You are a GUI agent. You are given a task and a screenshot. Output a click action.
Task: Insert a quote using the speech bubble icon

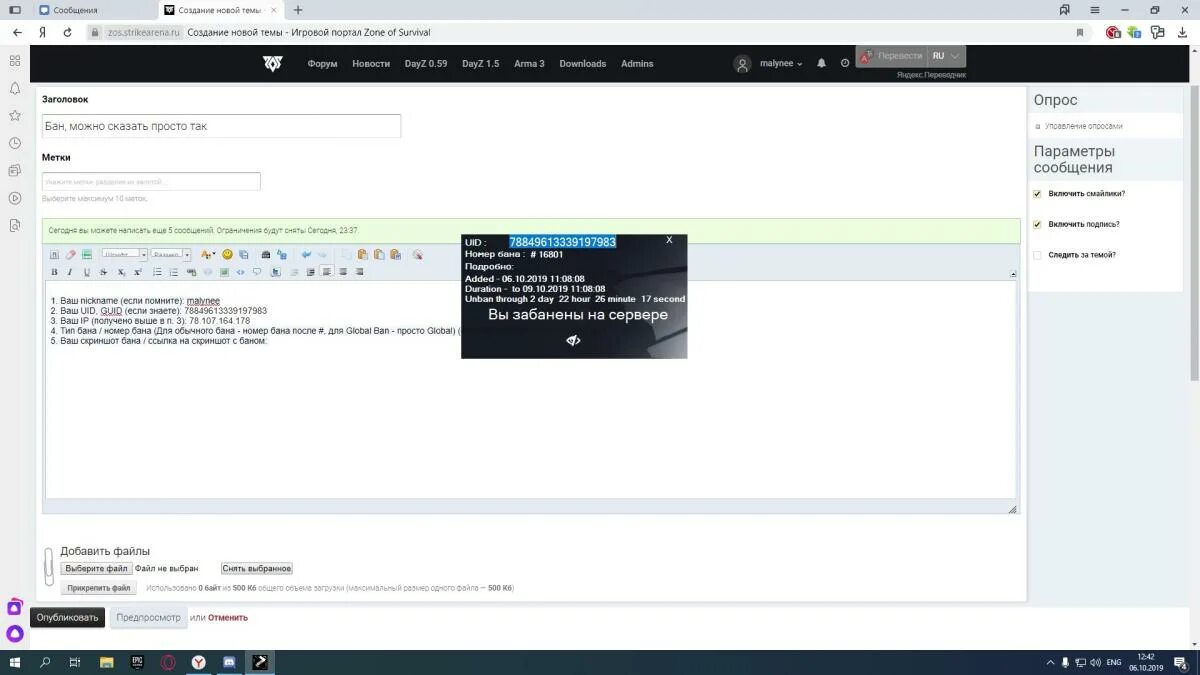point(257,272)
